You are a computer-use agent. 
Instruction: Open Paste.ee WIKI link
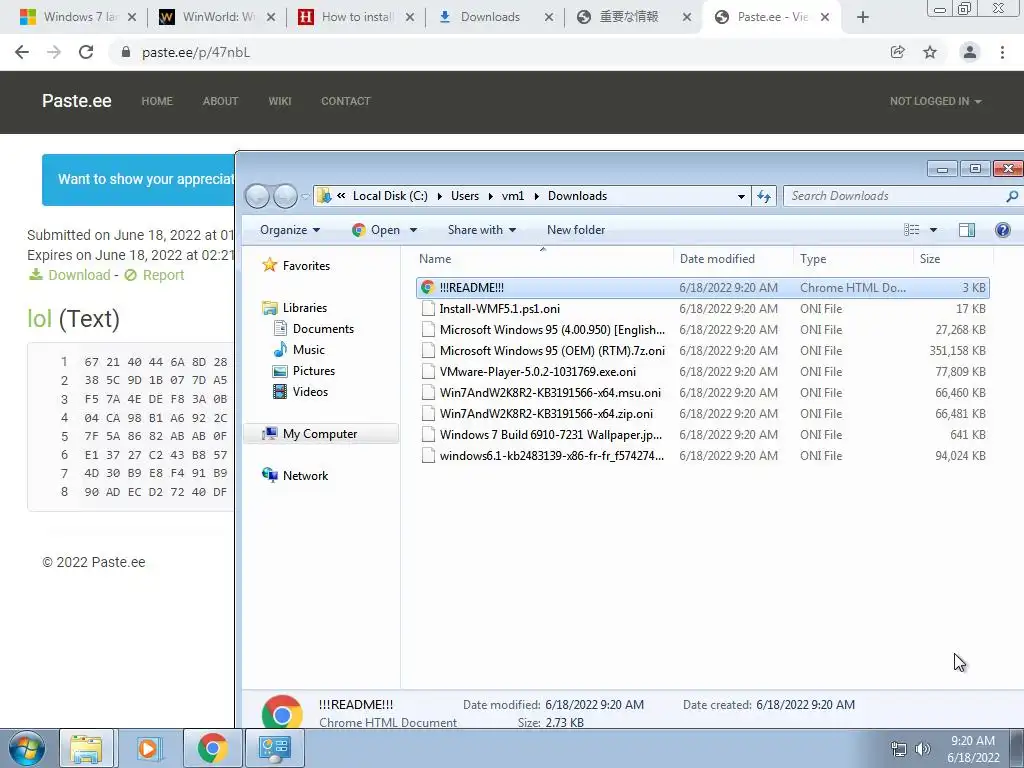click(x=280, y=101)
